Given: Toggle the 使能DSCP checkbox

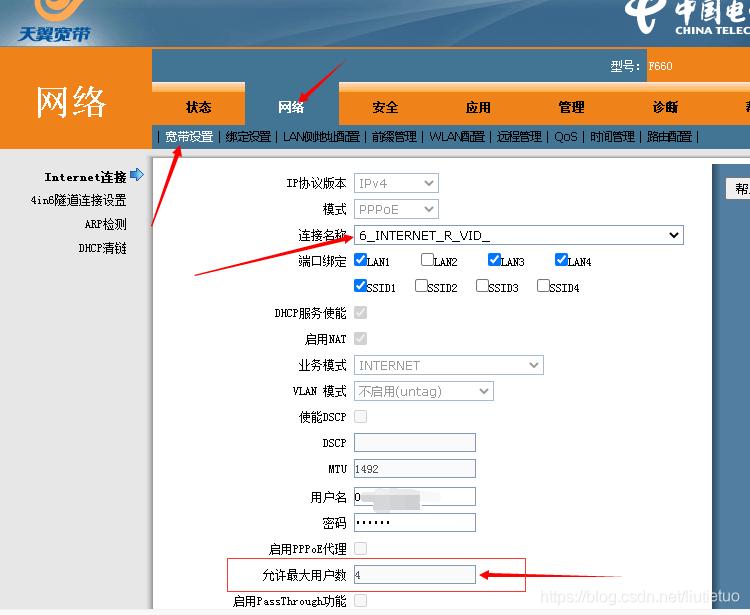Looking at the screenshot, I should click(360, 417).
